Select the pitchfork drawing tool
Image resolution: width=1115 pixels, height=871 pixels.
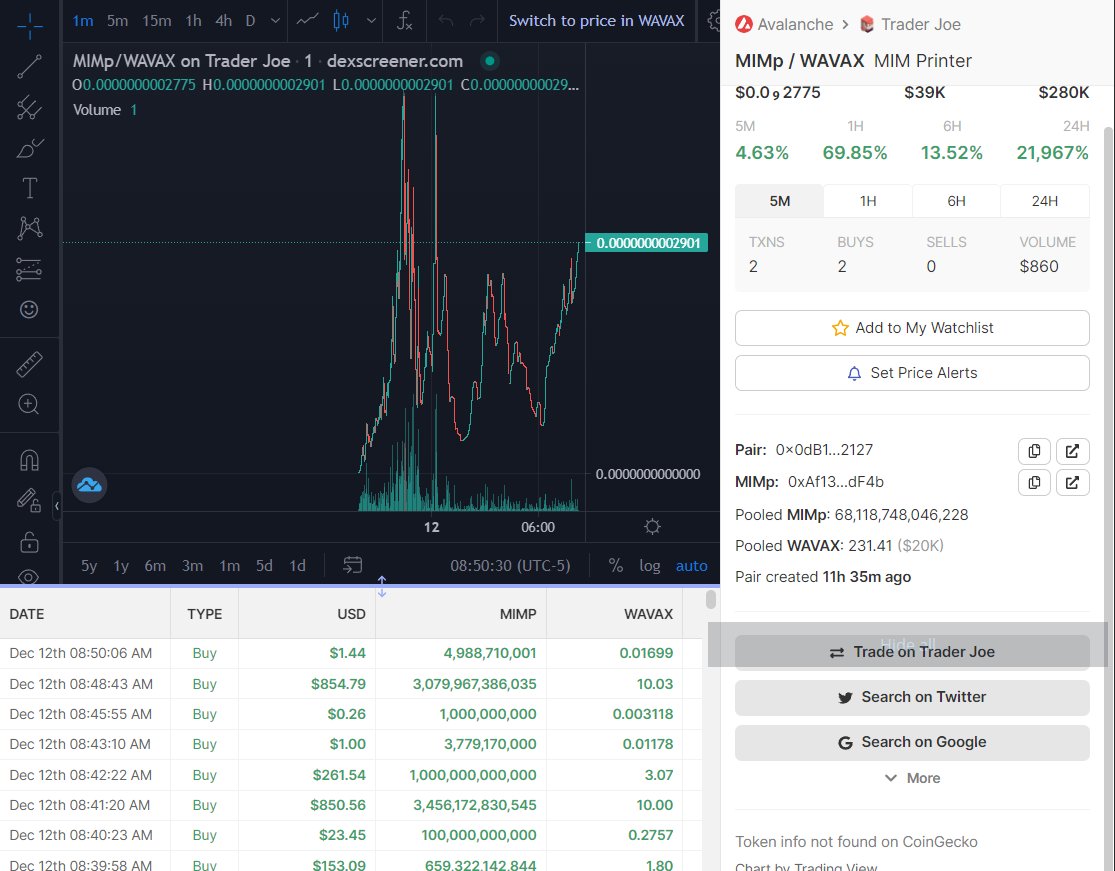[x=29, y=107]
